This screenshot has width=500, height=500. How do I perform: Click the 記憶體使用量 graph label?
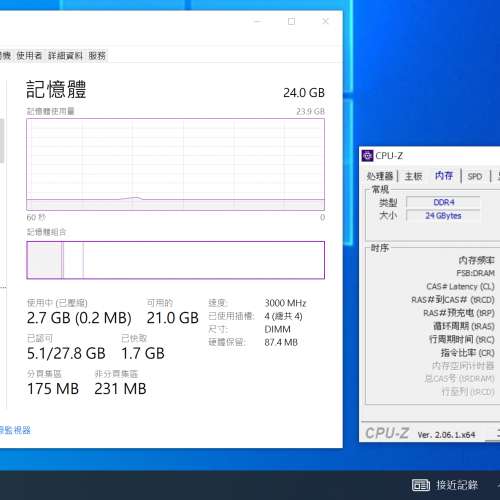(x=50, y=111)
